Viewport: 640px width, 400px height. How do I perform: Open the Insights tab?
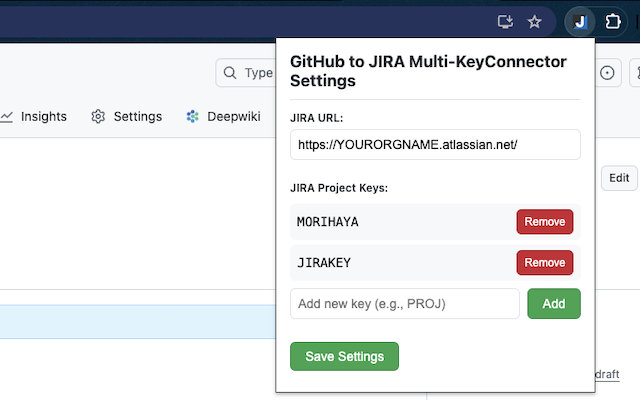(33, 117)
